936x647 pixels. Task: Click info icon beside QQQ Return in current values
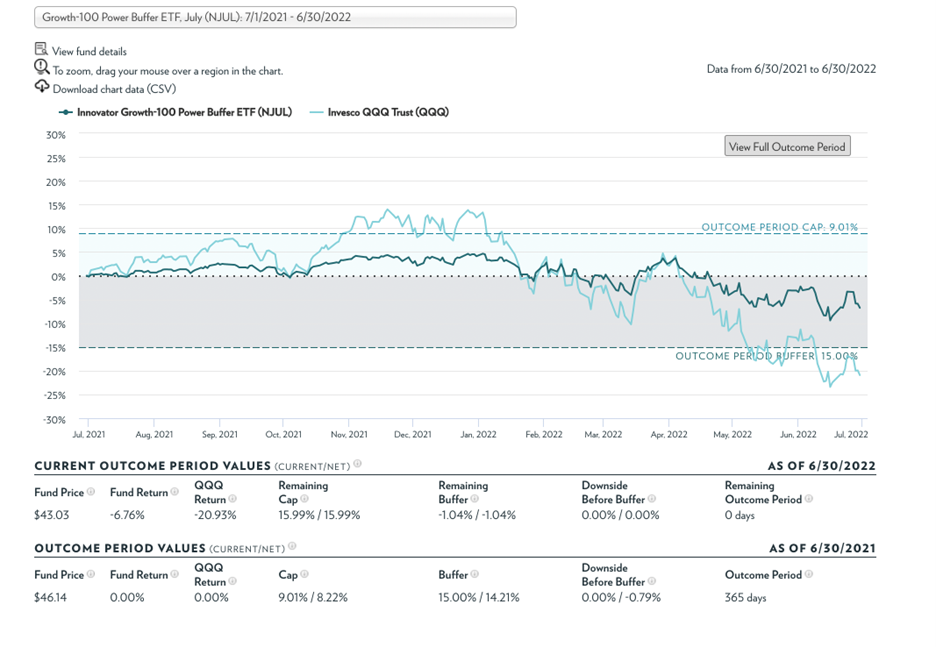(x=232, y=498)
